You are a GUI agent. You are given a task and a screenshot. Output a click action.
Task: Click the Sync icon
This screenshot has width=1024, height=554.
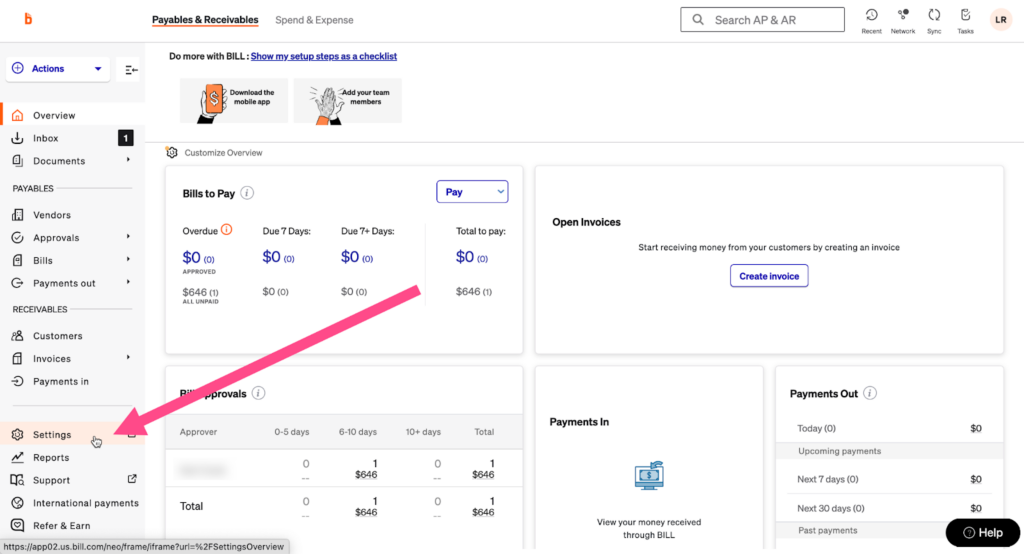tap(934, 15)
